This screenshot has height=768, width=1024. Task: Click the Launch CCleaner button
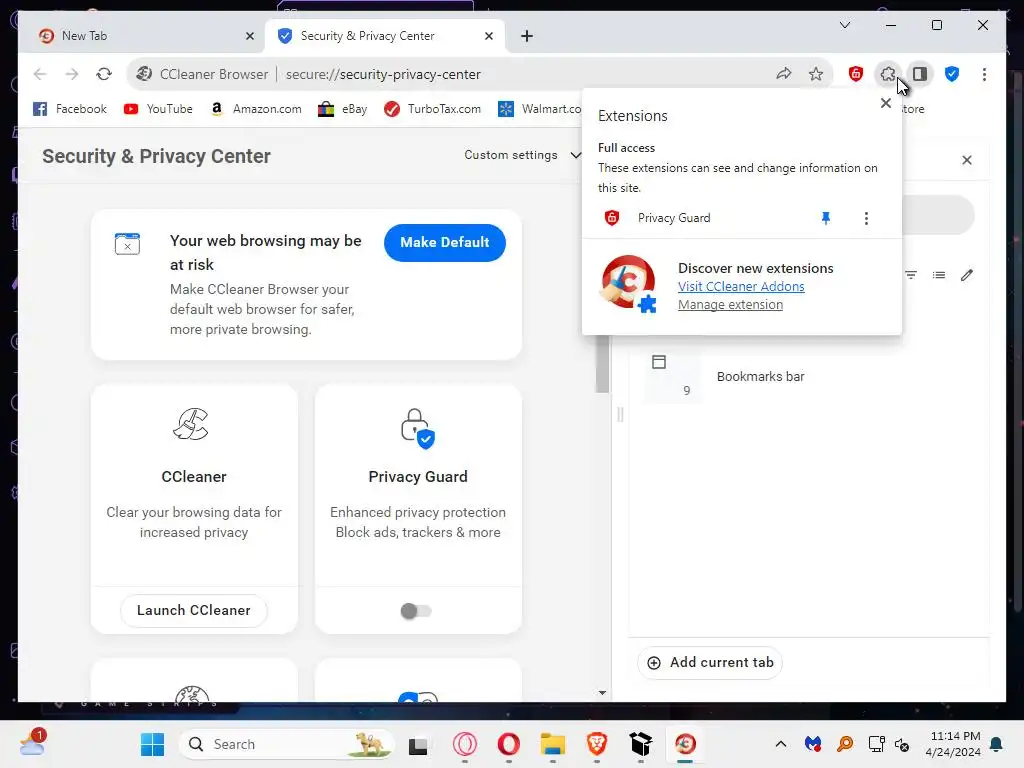click(194, 611)
